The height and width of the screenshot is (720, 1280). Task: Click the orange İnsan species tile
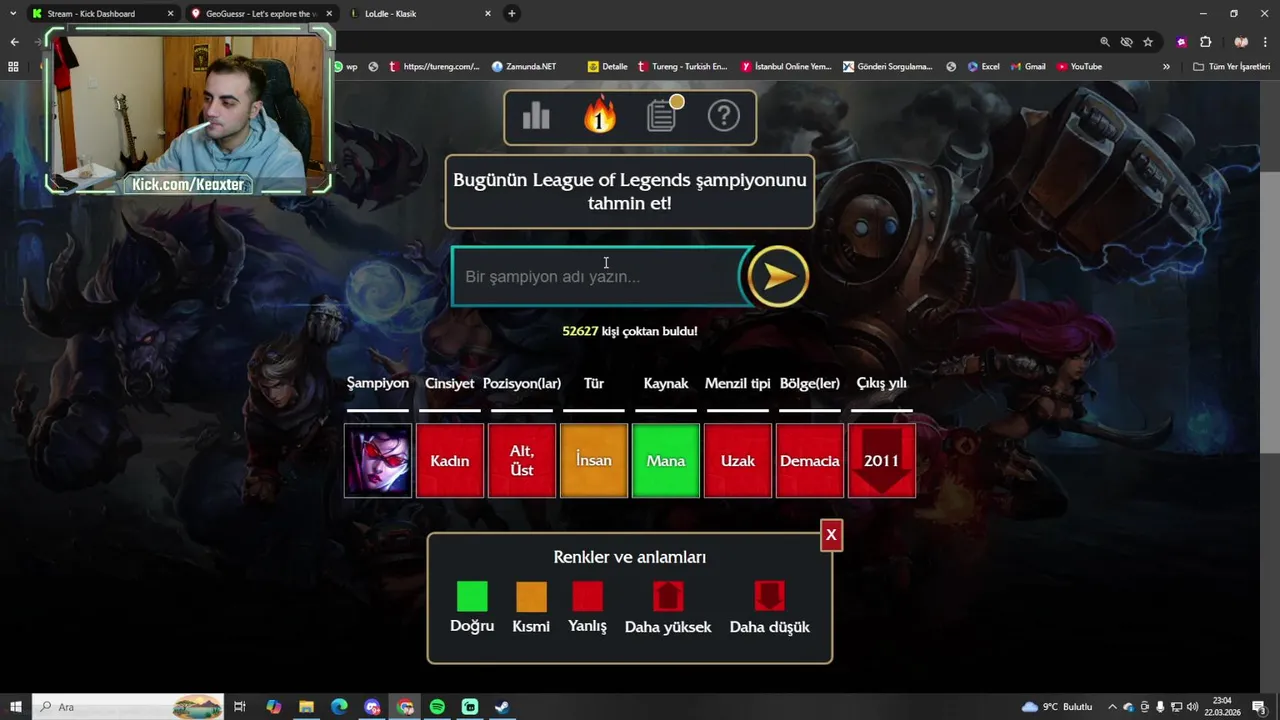click(594, 461)
